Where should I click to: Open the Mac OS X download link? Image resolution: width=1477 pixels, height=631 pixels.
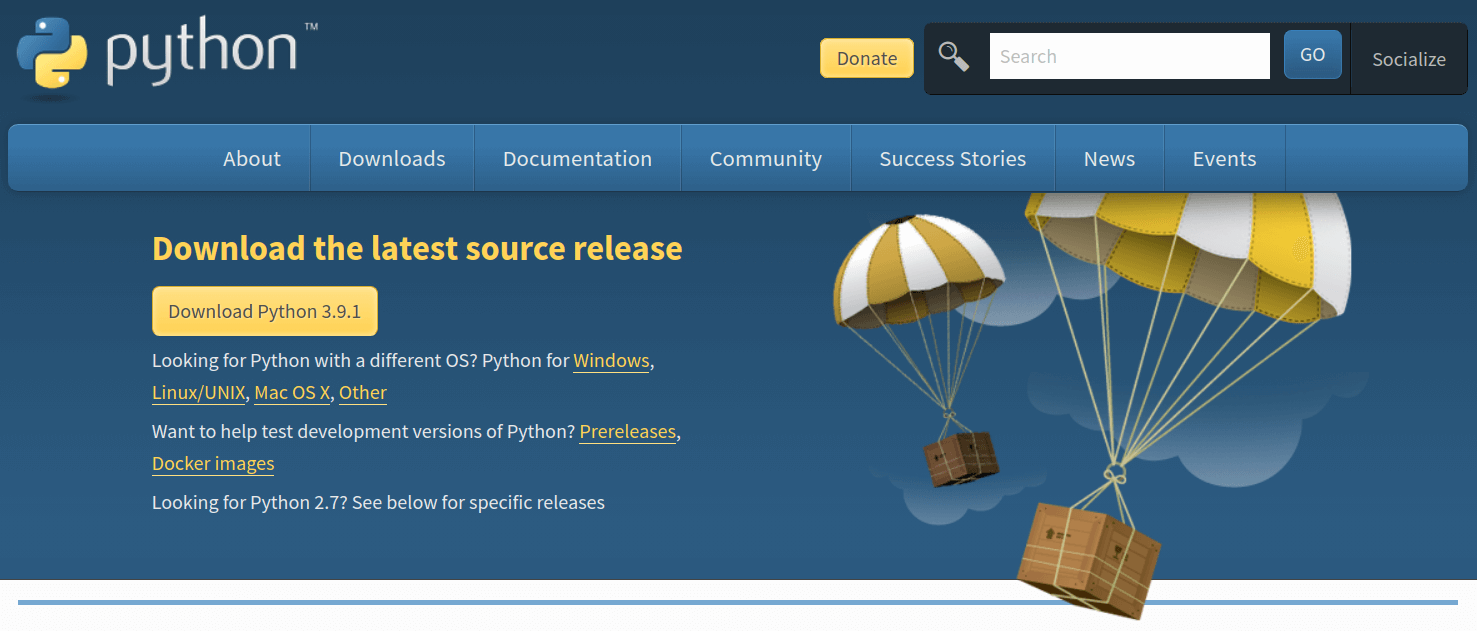coord(291,393)
